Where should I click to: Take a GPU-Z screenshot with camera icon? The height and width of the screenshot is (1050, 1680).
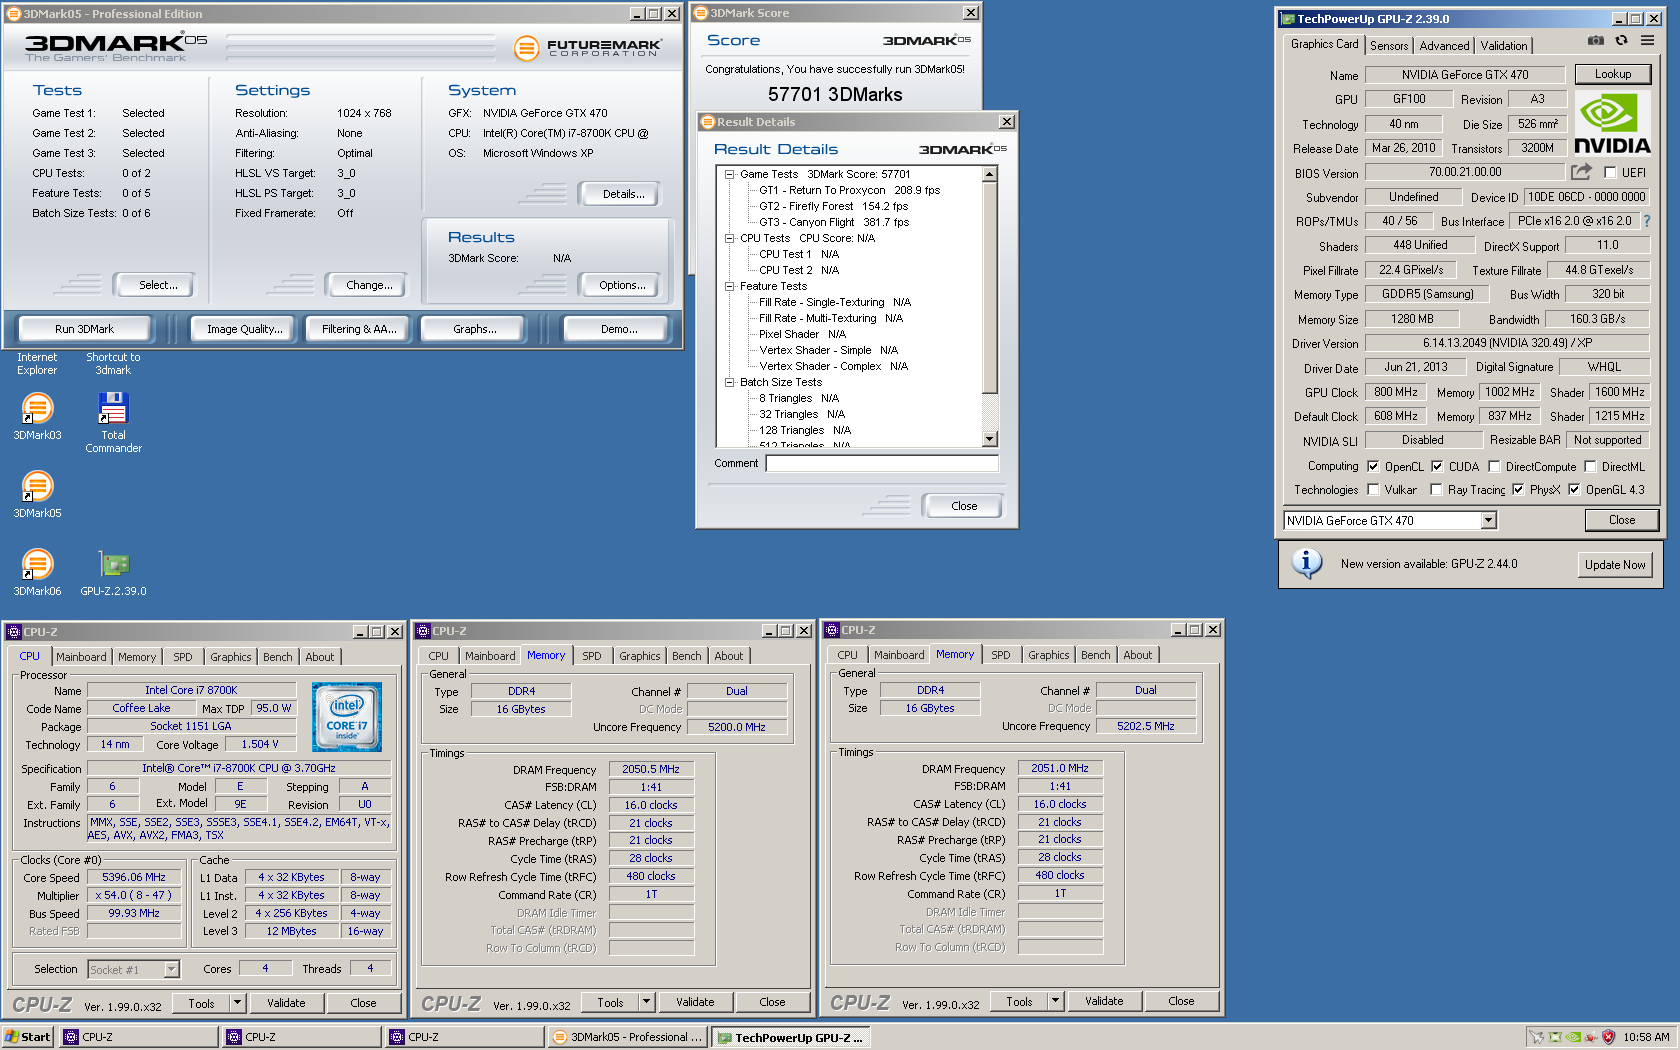tap(1596, 41)
